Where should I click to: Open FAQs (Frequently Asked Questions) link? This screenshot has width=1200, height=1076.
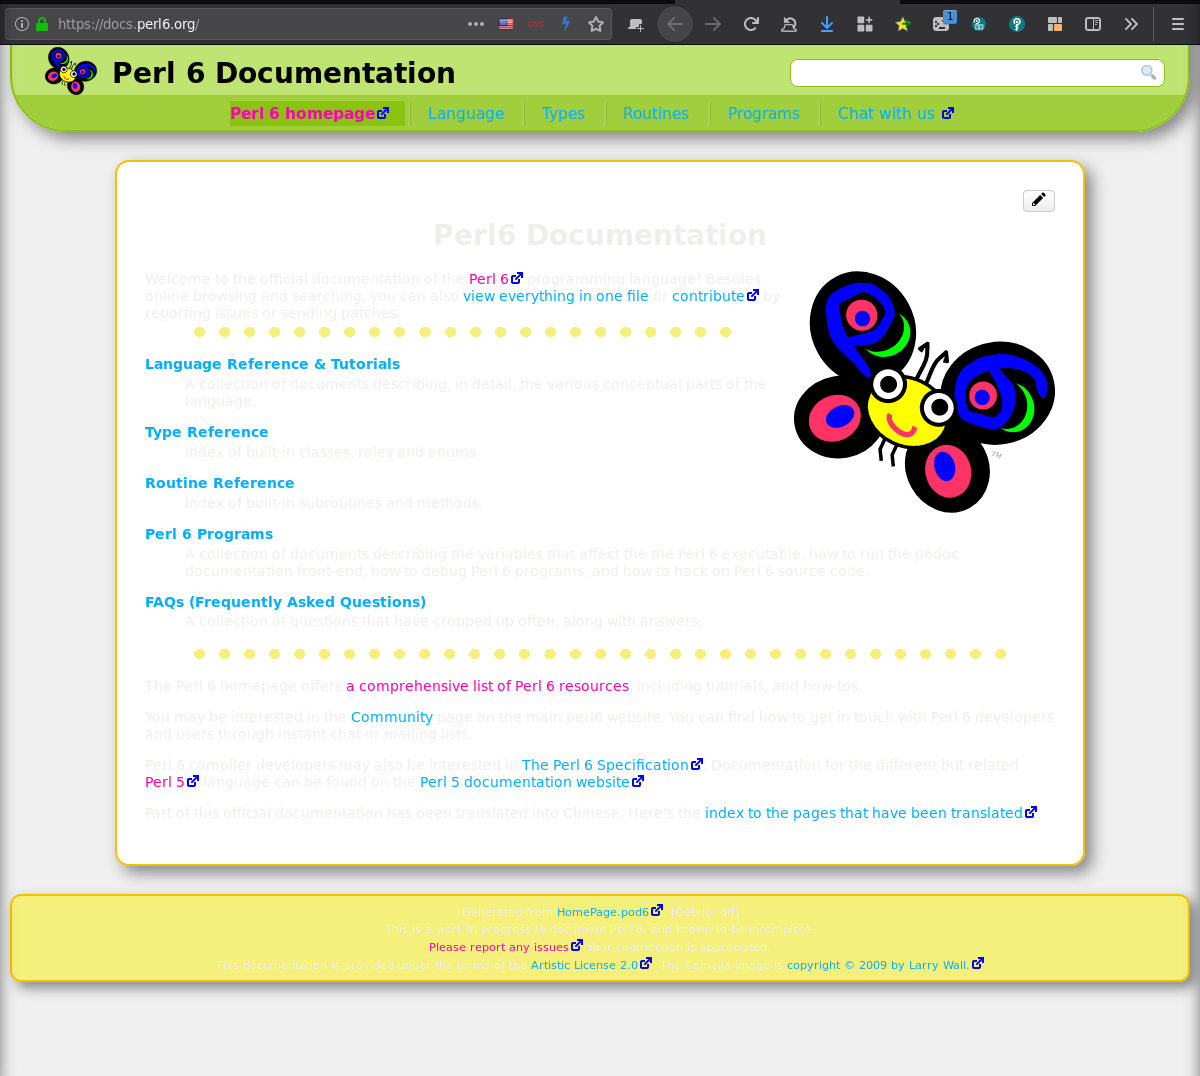(285, 602)
